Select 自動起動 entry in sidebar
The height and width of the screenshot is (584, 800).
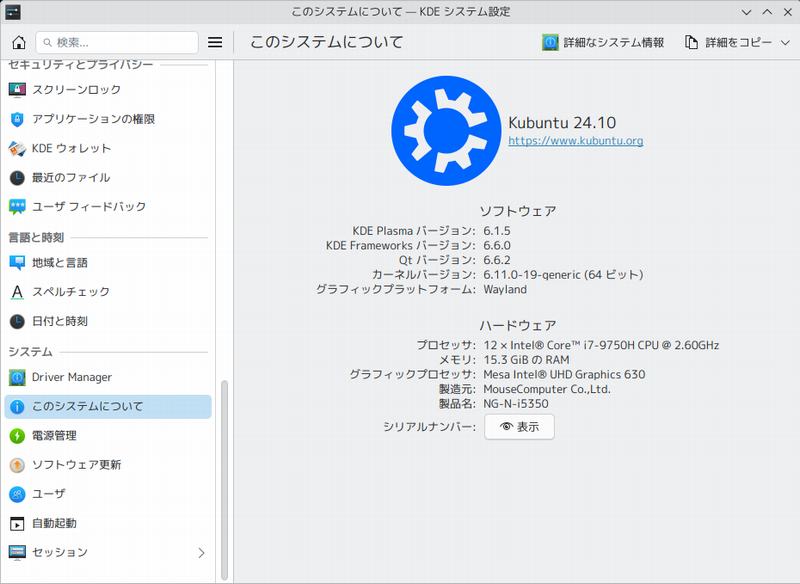click(x=108, y=523)
